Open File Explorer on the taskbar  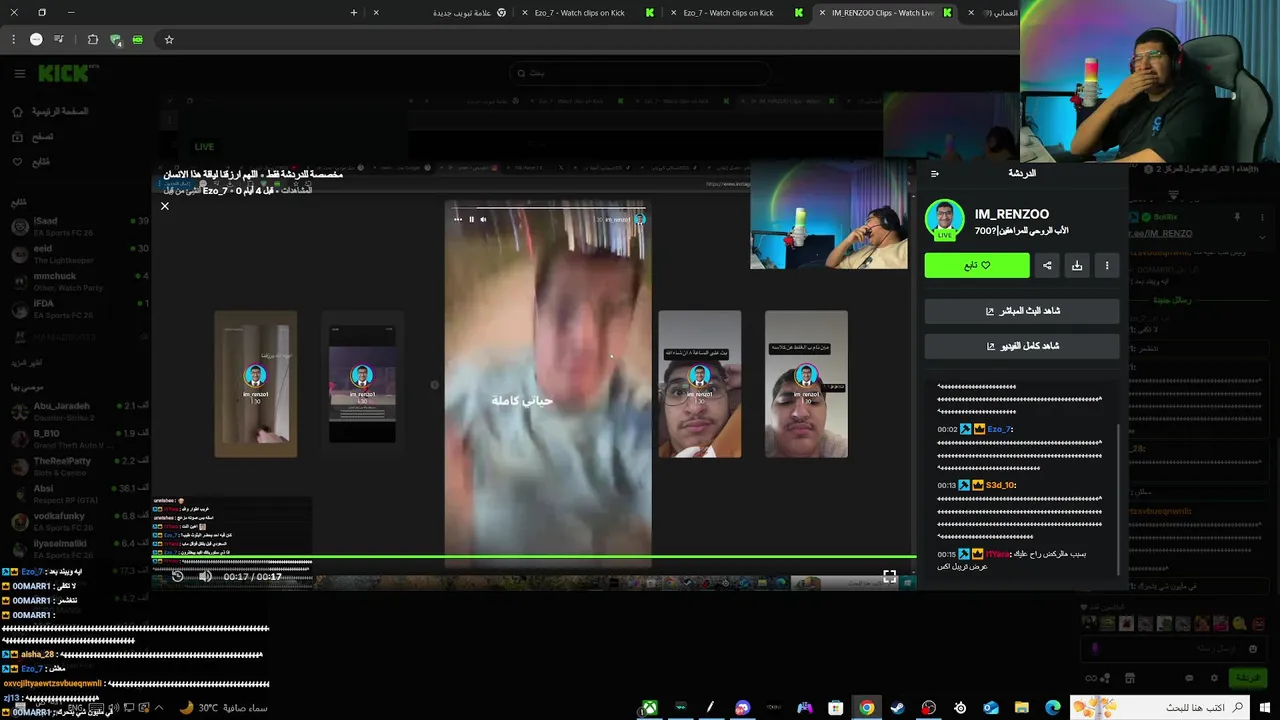click(1022, 708)
